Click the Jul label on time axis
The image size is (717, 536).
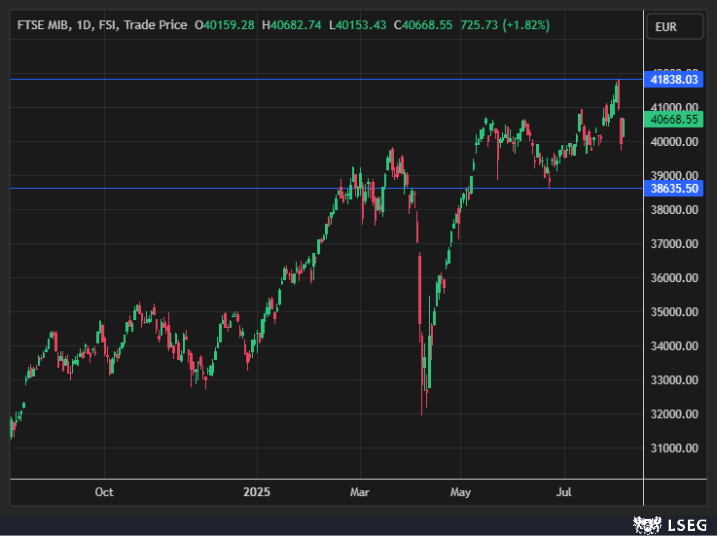563,492
